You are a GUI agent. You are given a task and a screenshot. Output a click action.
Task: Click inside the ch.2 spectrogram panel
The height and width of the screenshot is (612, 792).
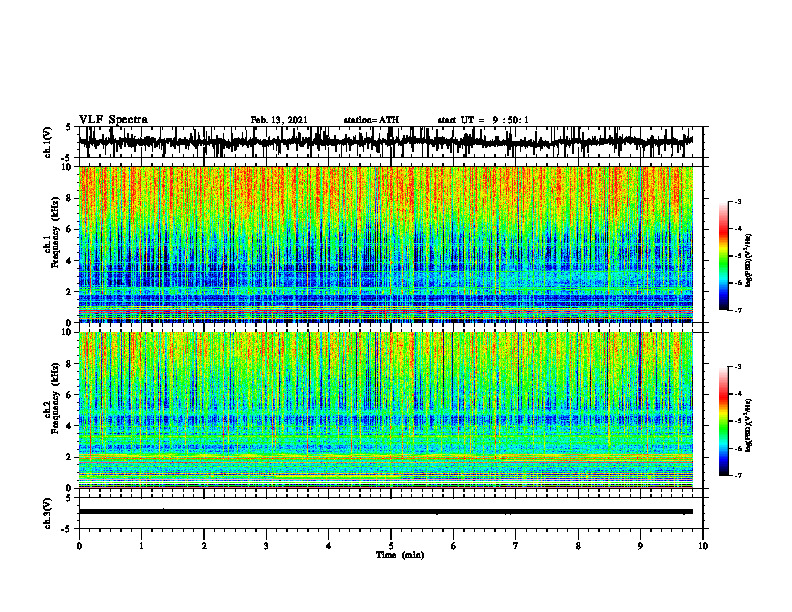tap(385, 410)
